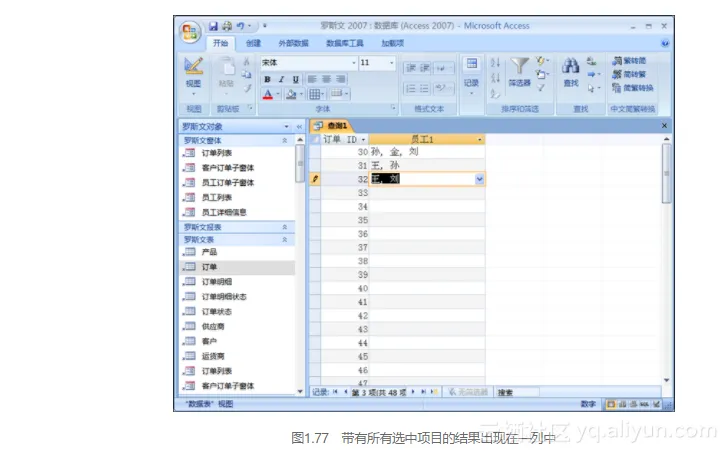Click the 查找 binoculars find icon
The width and height of the screenshot is (728, 454).
click(571, 66)
